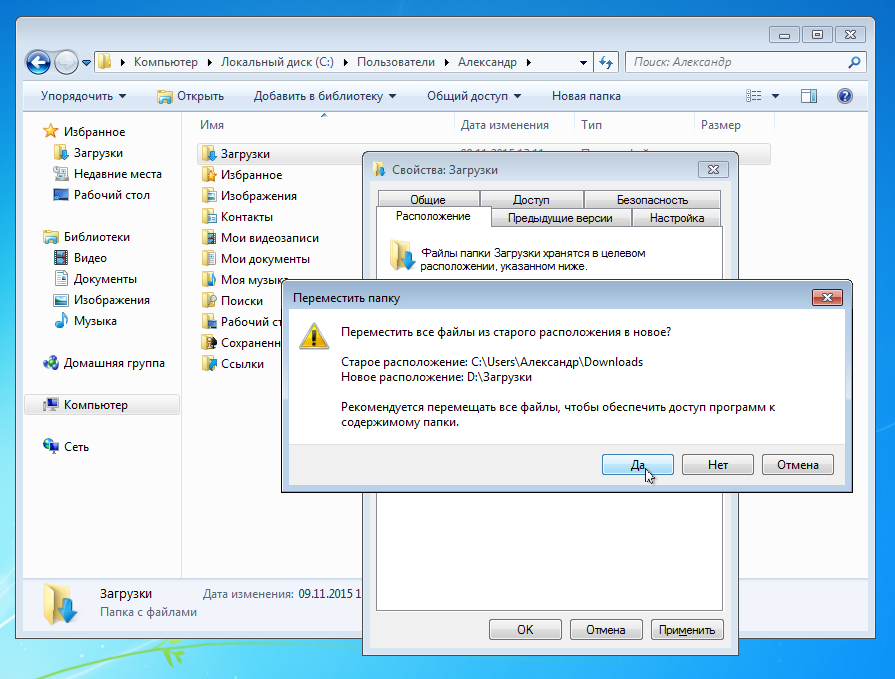Select the 'Ссылки' folder icon
This screenshot has width=895, height=679.
209,364
